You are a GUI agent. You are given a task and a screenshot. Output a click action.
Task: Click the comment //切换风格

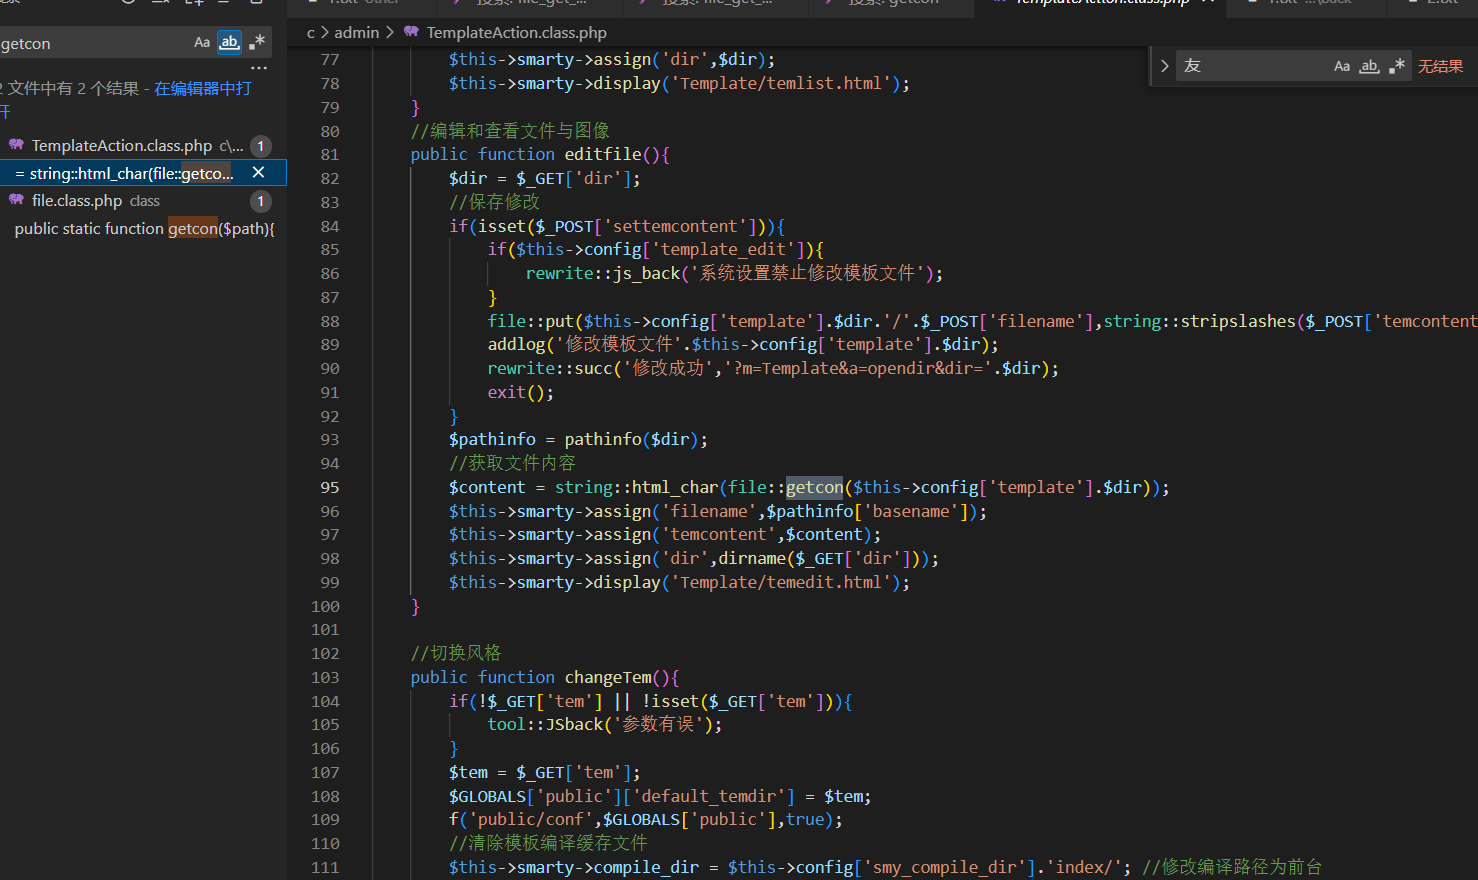(456, 653)
